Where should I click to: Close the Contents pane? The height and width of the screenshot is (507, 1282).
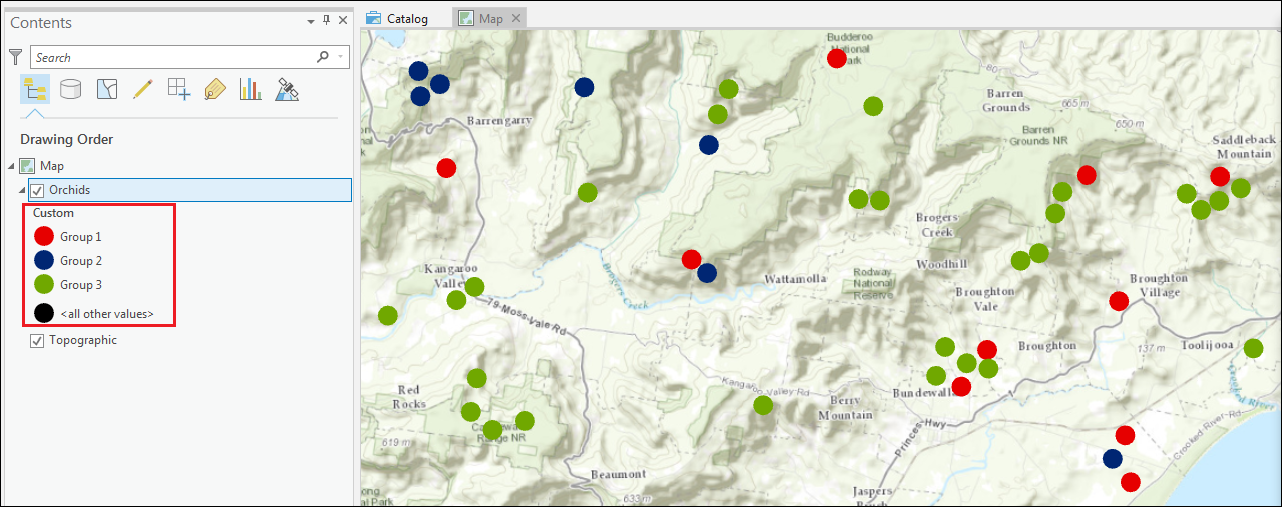[x=343, y=20]
